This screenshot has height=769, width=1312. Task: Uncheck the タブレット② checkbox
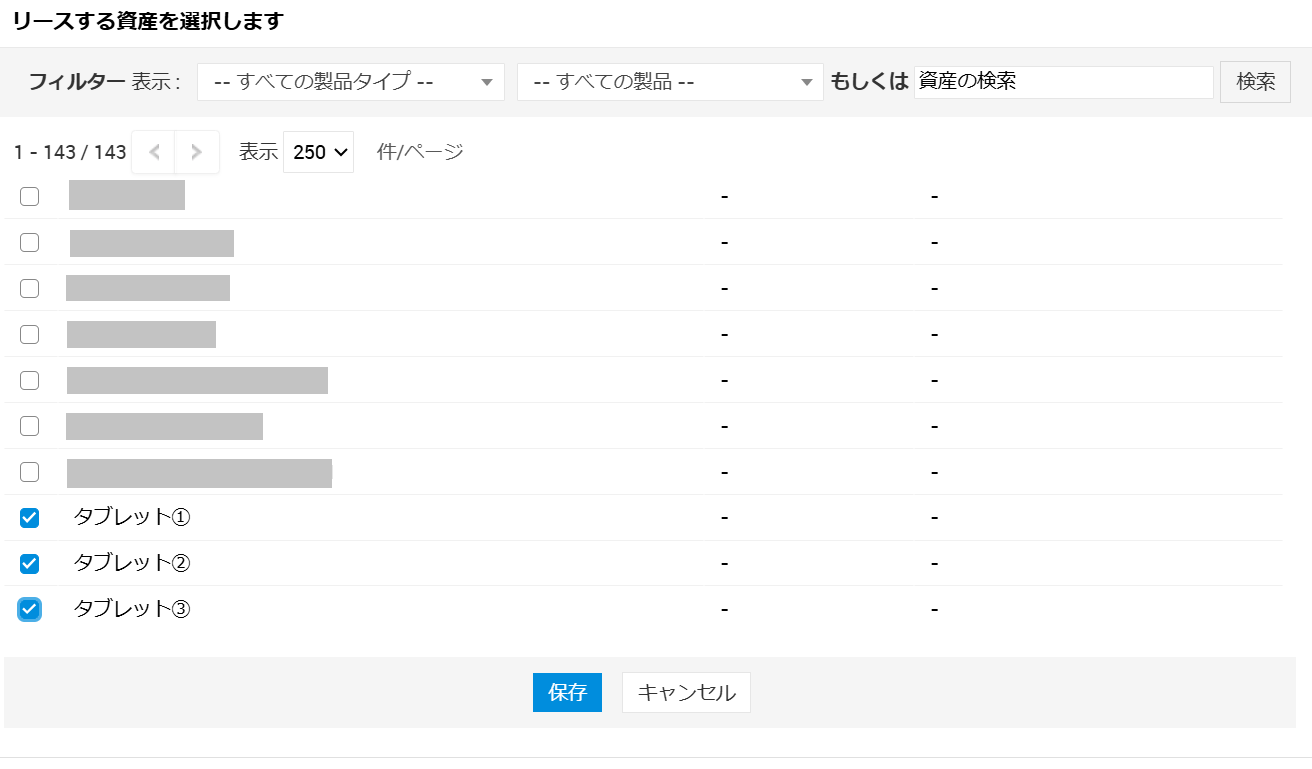pos(30,564)
